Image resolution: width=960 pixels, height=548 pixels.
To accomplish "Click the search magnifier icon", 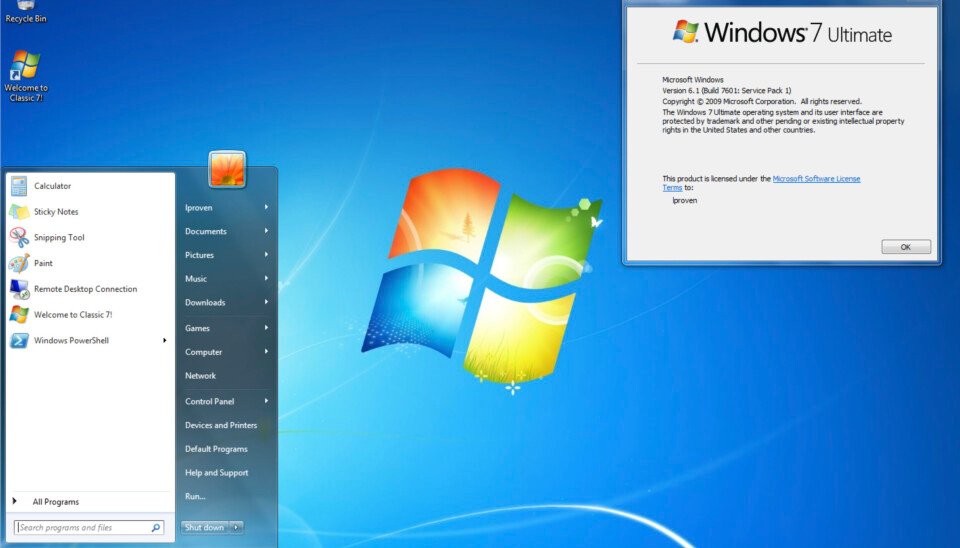I will [x=156, y=527].
